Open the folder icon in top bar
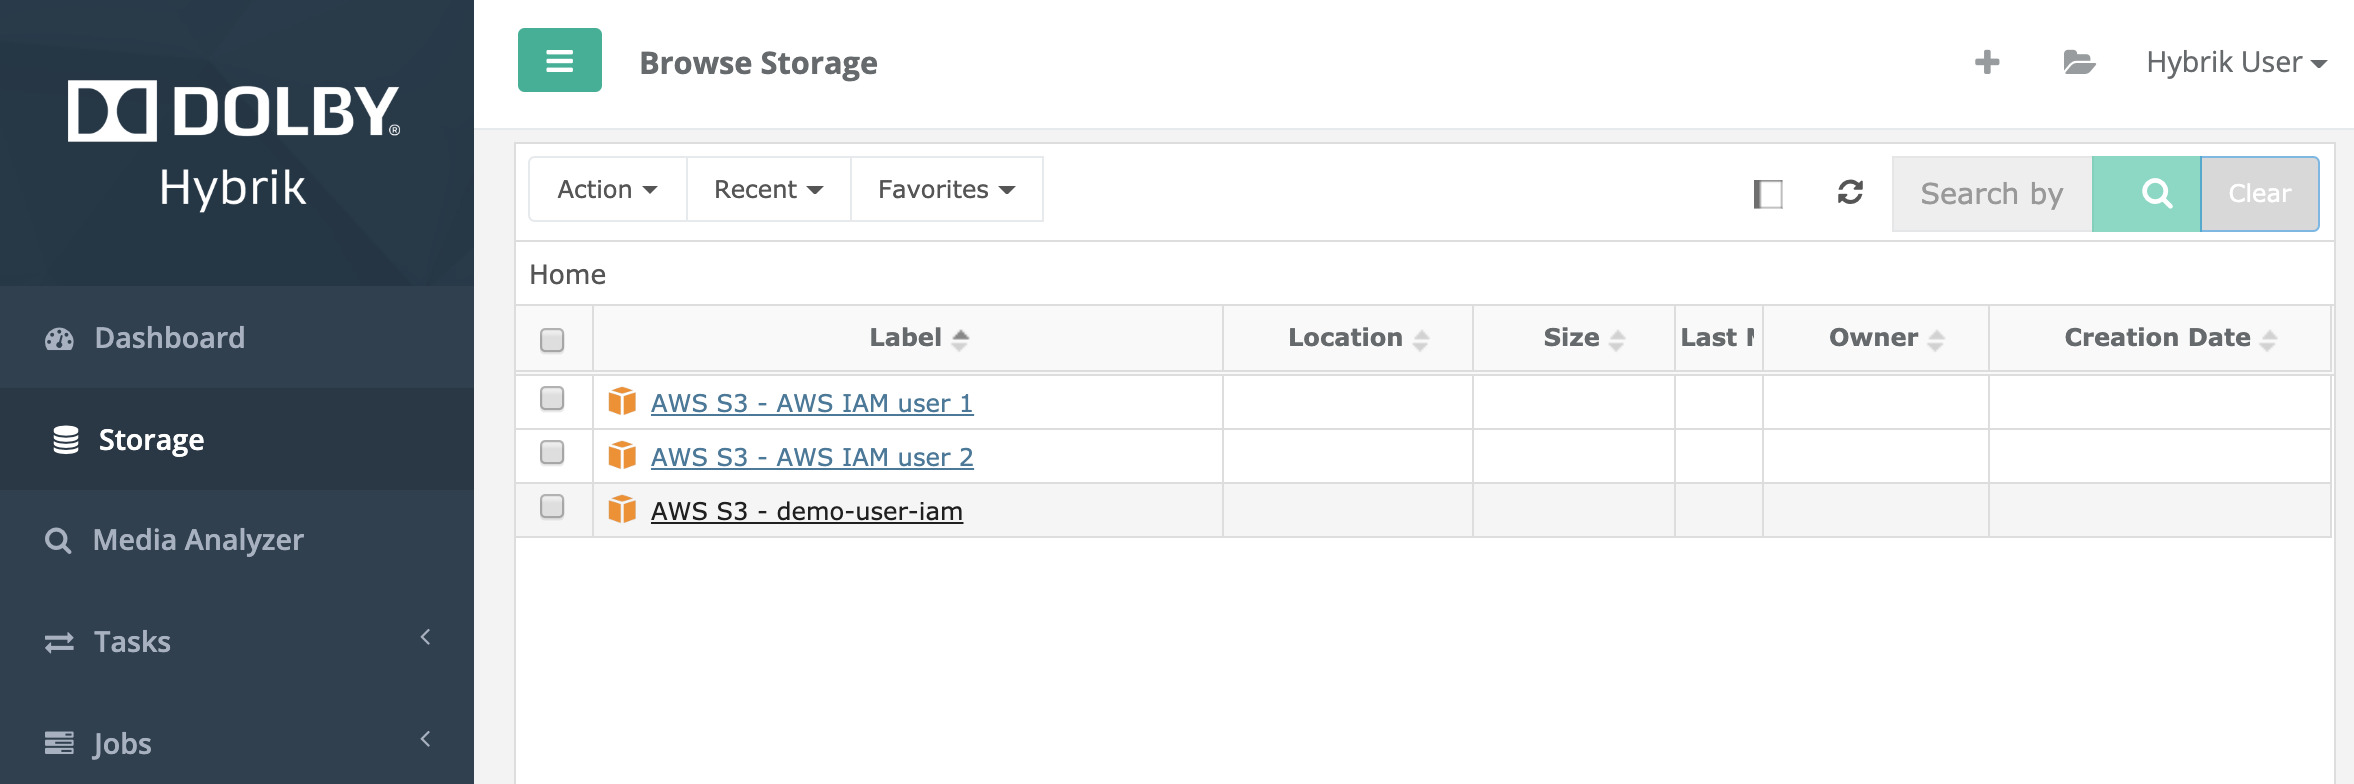This screenshot has width=2354, height=784. click(x=2079, y=62)
